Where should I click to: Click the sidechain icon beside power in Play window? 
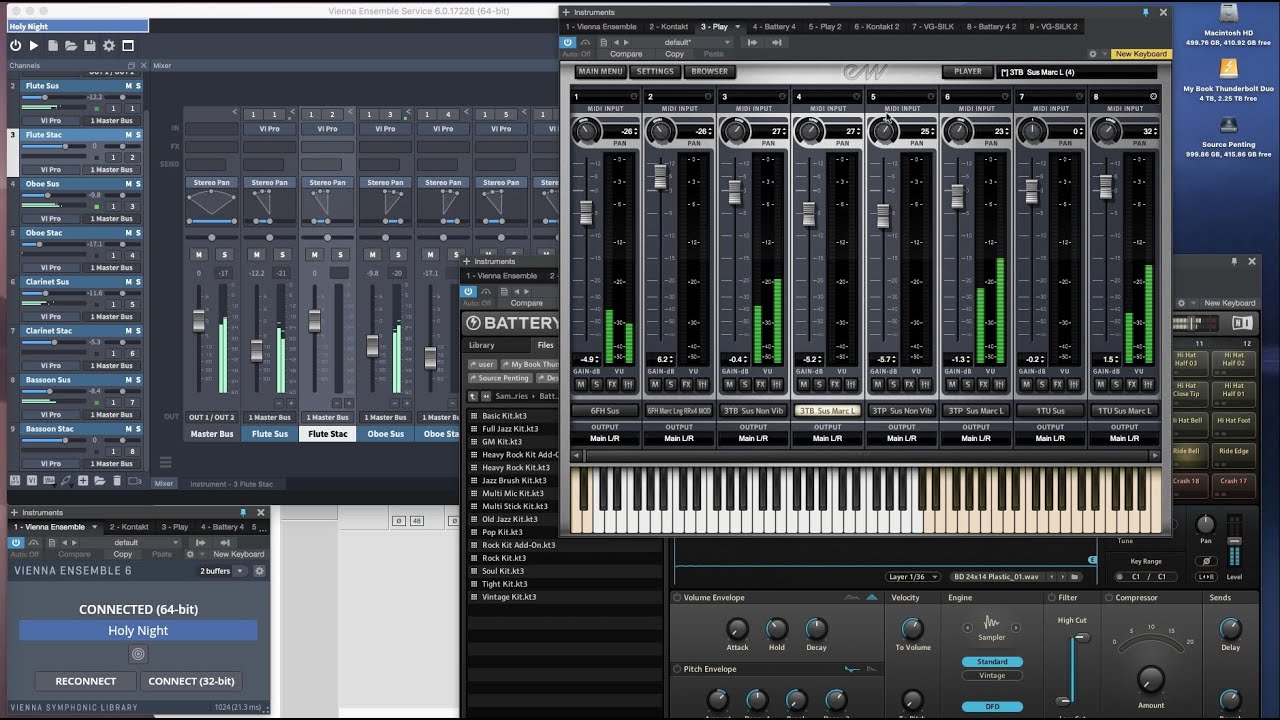click(586, 42)
